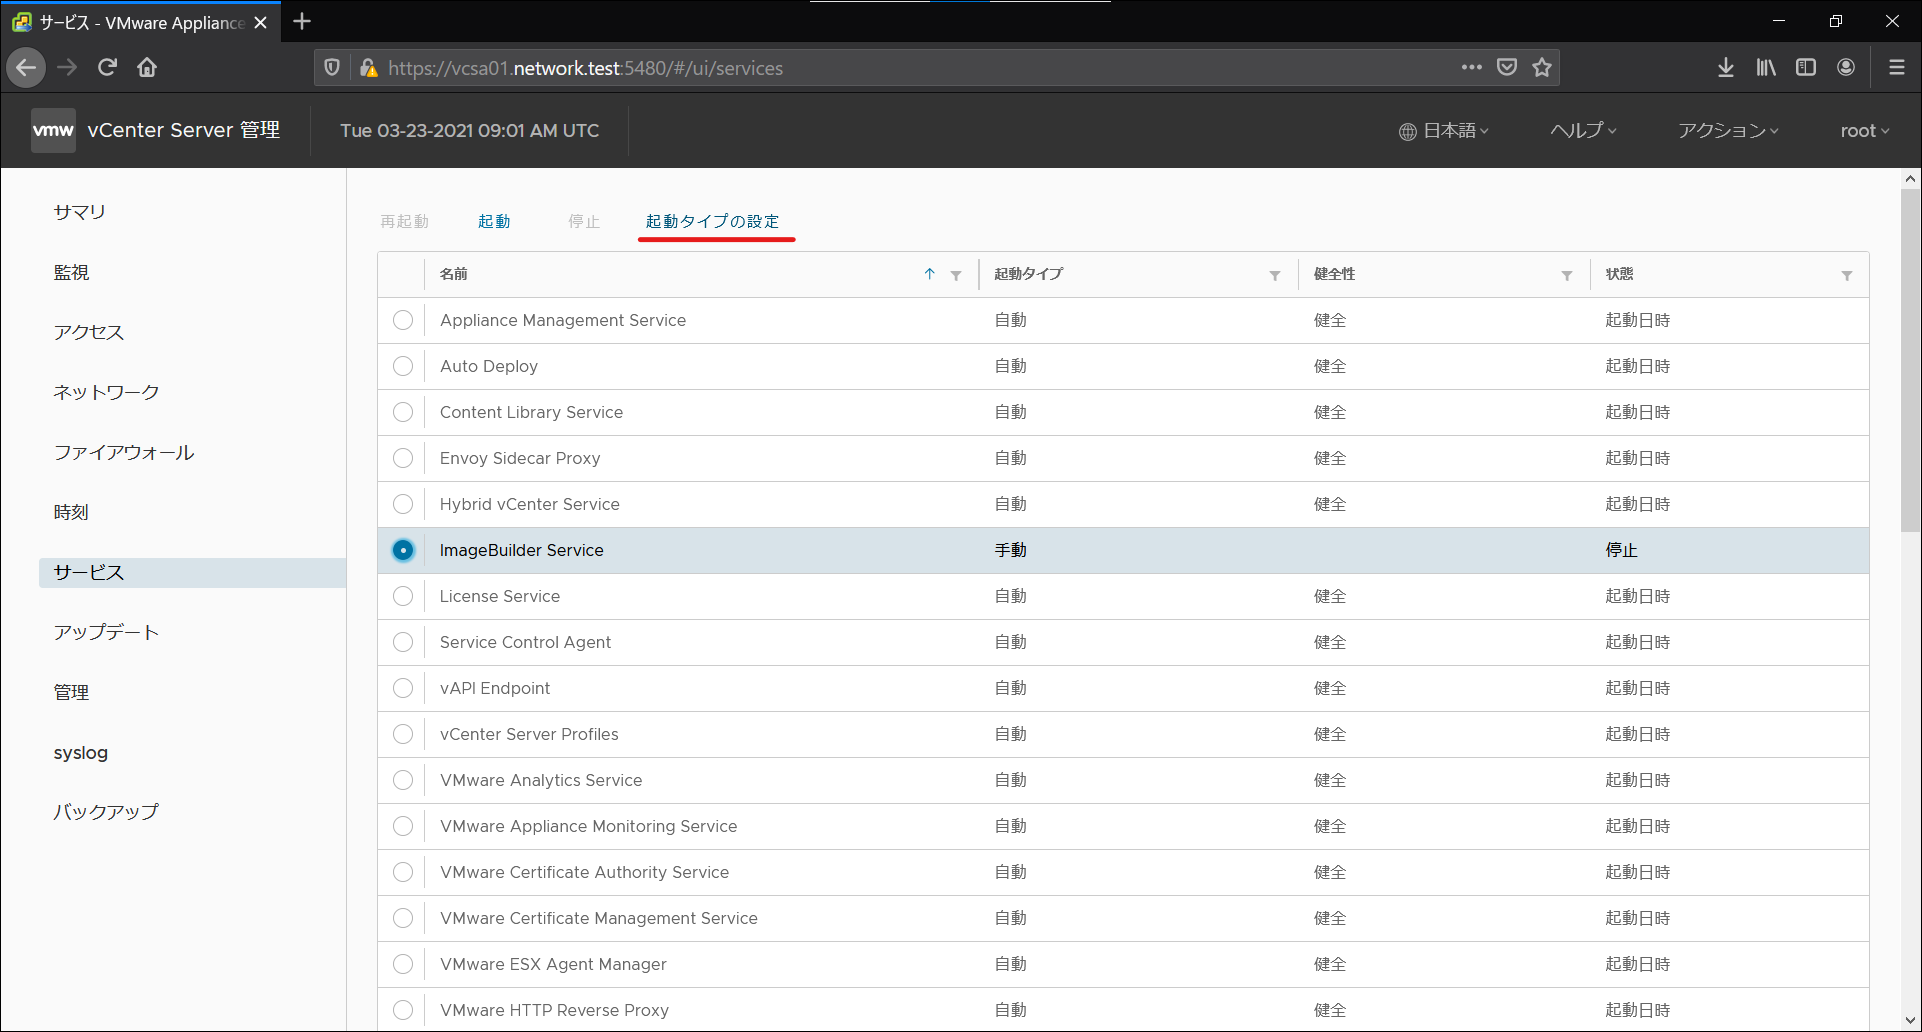The height and width of the screenshot is (1032, 1922).
Task: Open the アクション dropdown menu
Action: pos(1728,130)
